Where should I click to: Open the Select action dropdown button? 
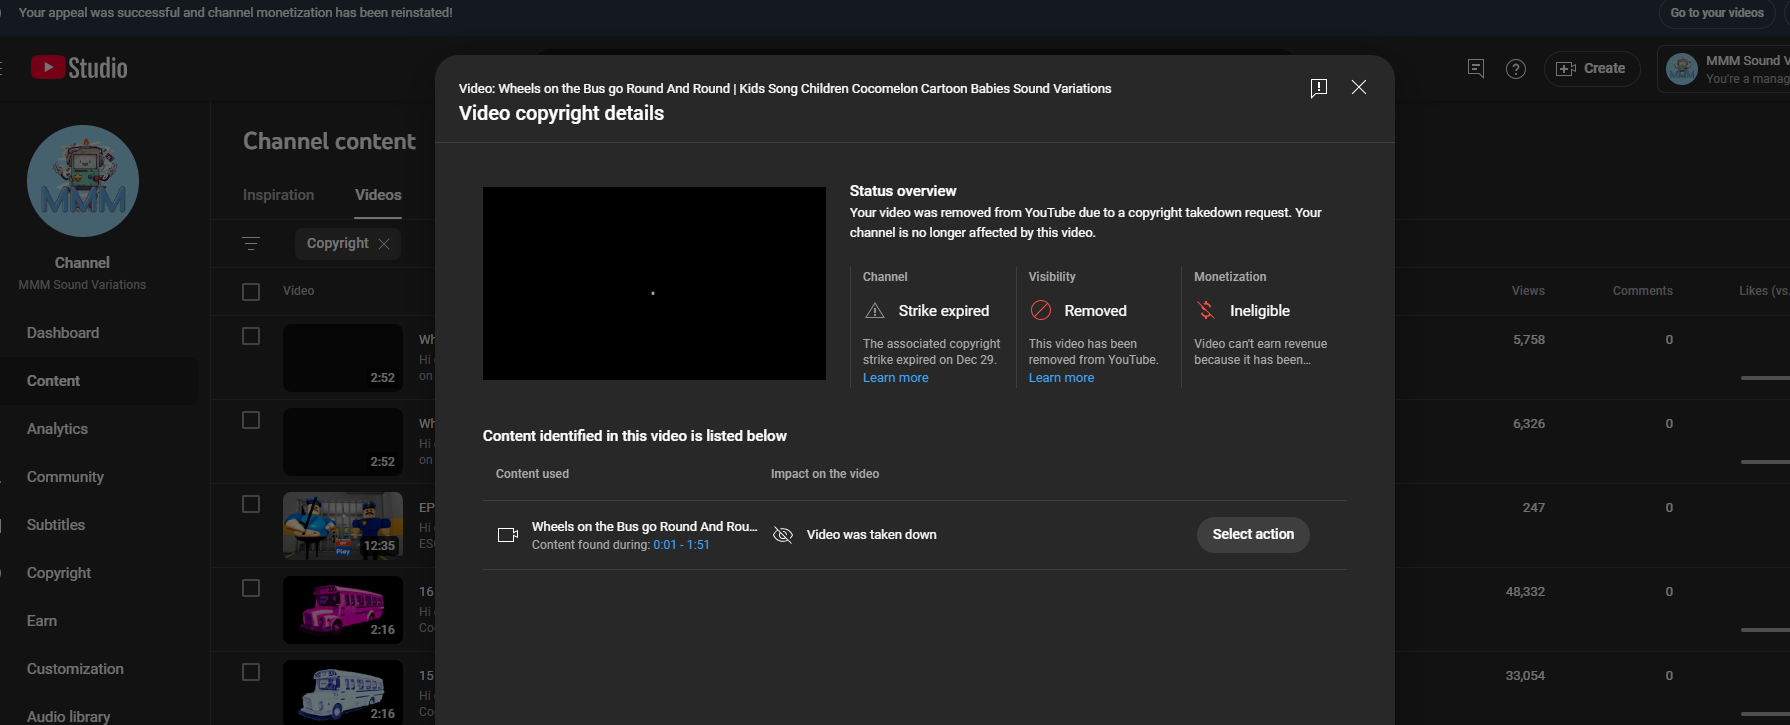[1253, 535]
